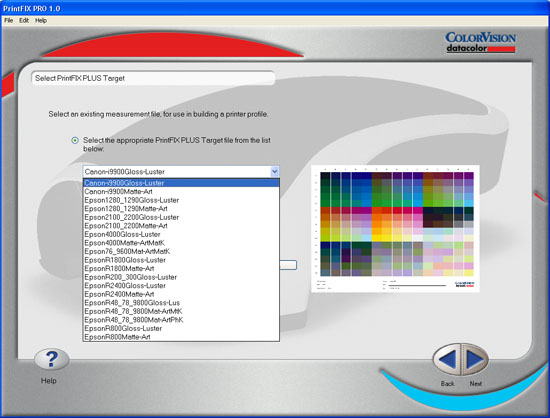Screen dimensions: 550x418
Task: Select EpsonR48_78_9800Gloss-Lus from the list
Action: [x=181, y=303]
